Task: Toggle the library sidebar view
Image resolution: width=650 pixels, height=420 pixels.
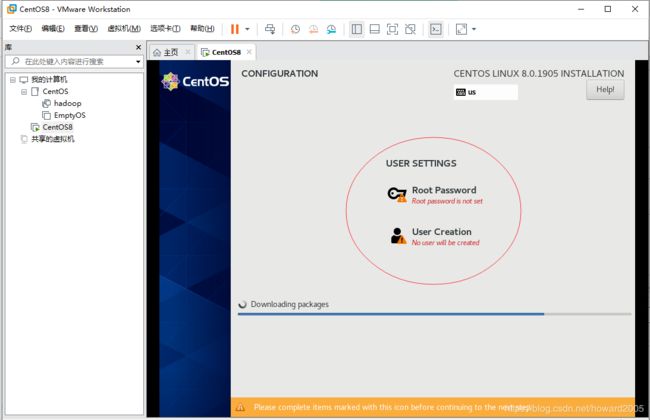Action: tap(357, 29)
